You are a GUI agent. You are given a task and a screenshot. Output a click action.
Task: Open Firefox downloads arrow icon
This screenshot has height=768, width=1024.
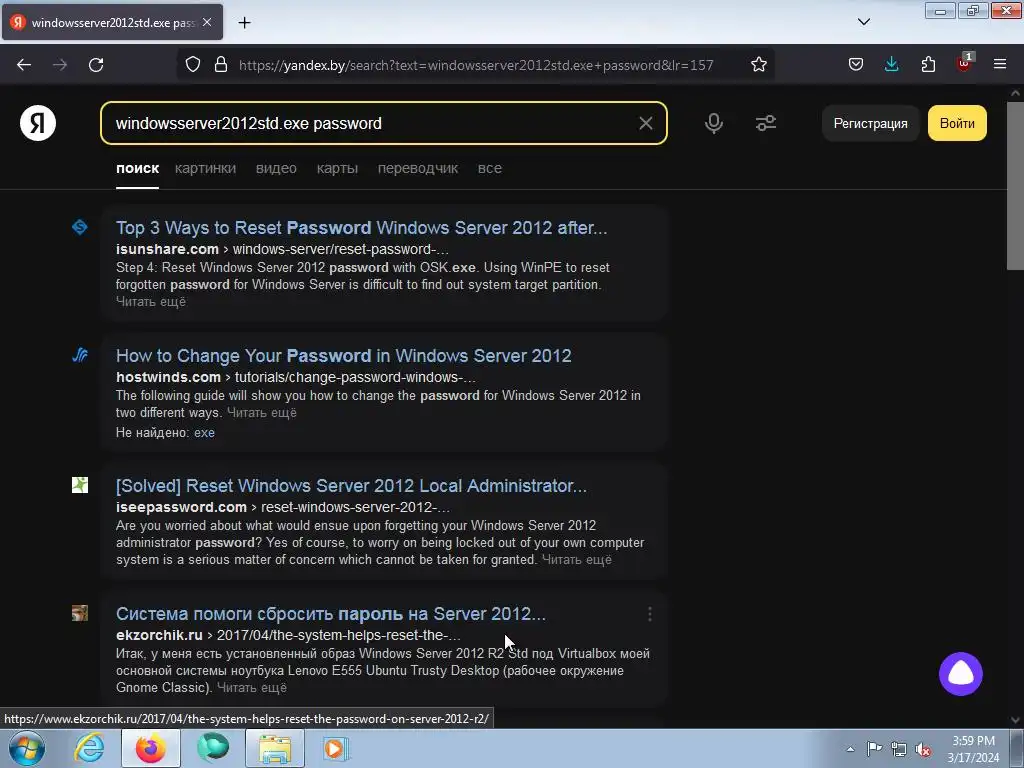(x=891, y=65)
